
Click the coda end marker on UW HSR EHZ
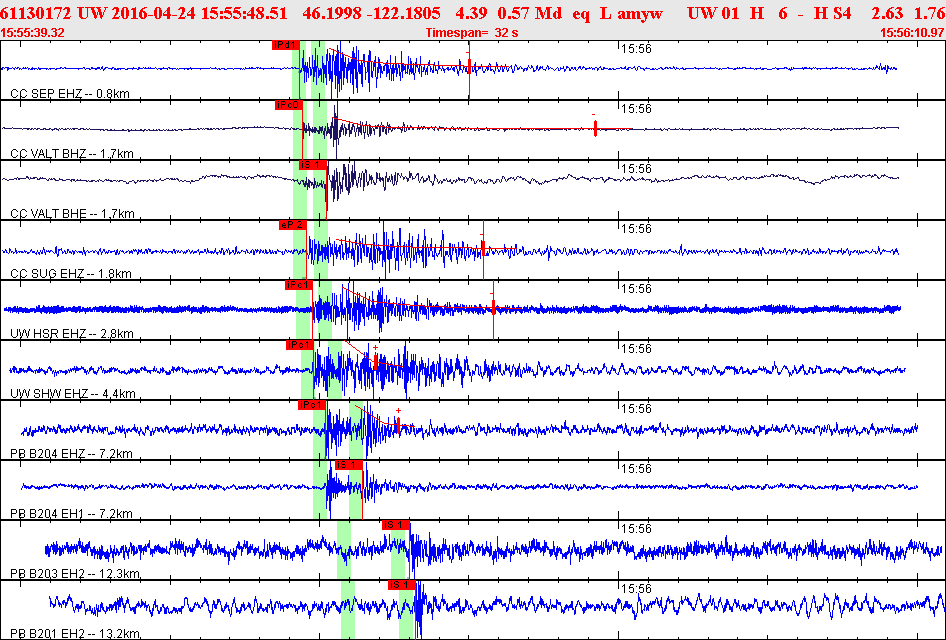(493, 306)
